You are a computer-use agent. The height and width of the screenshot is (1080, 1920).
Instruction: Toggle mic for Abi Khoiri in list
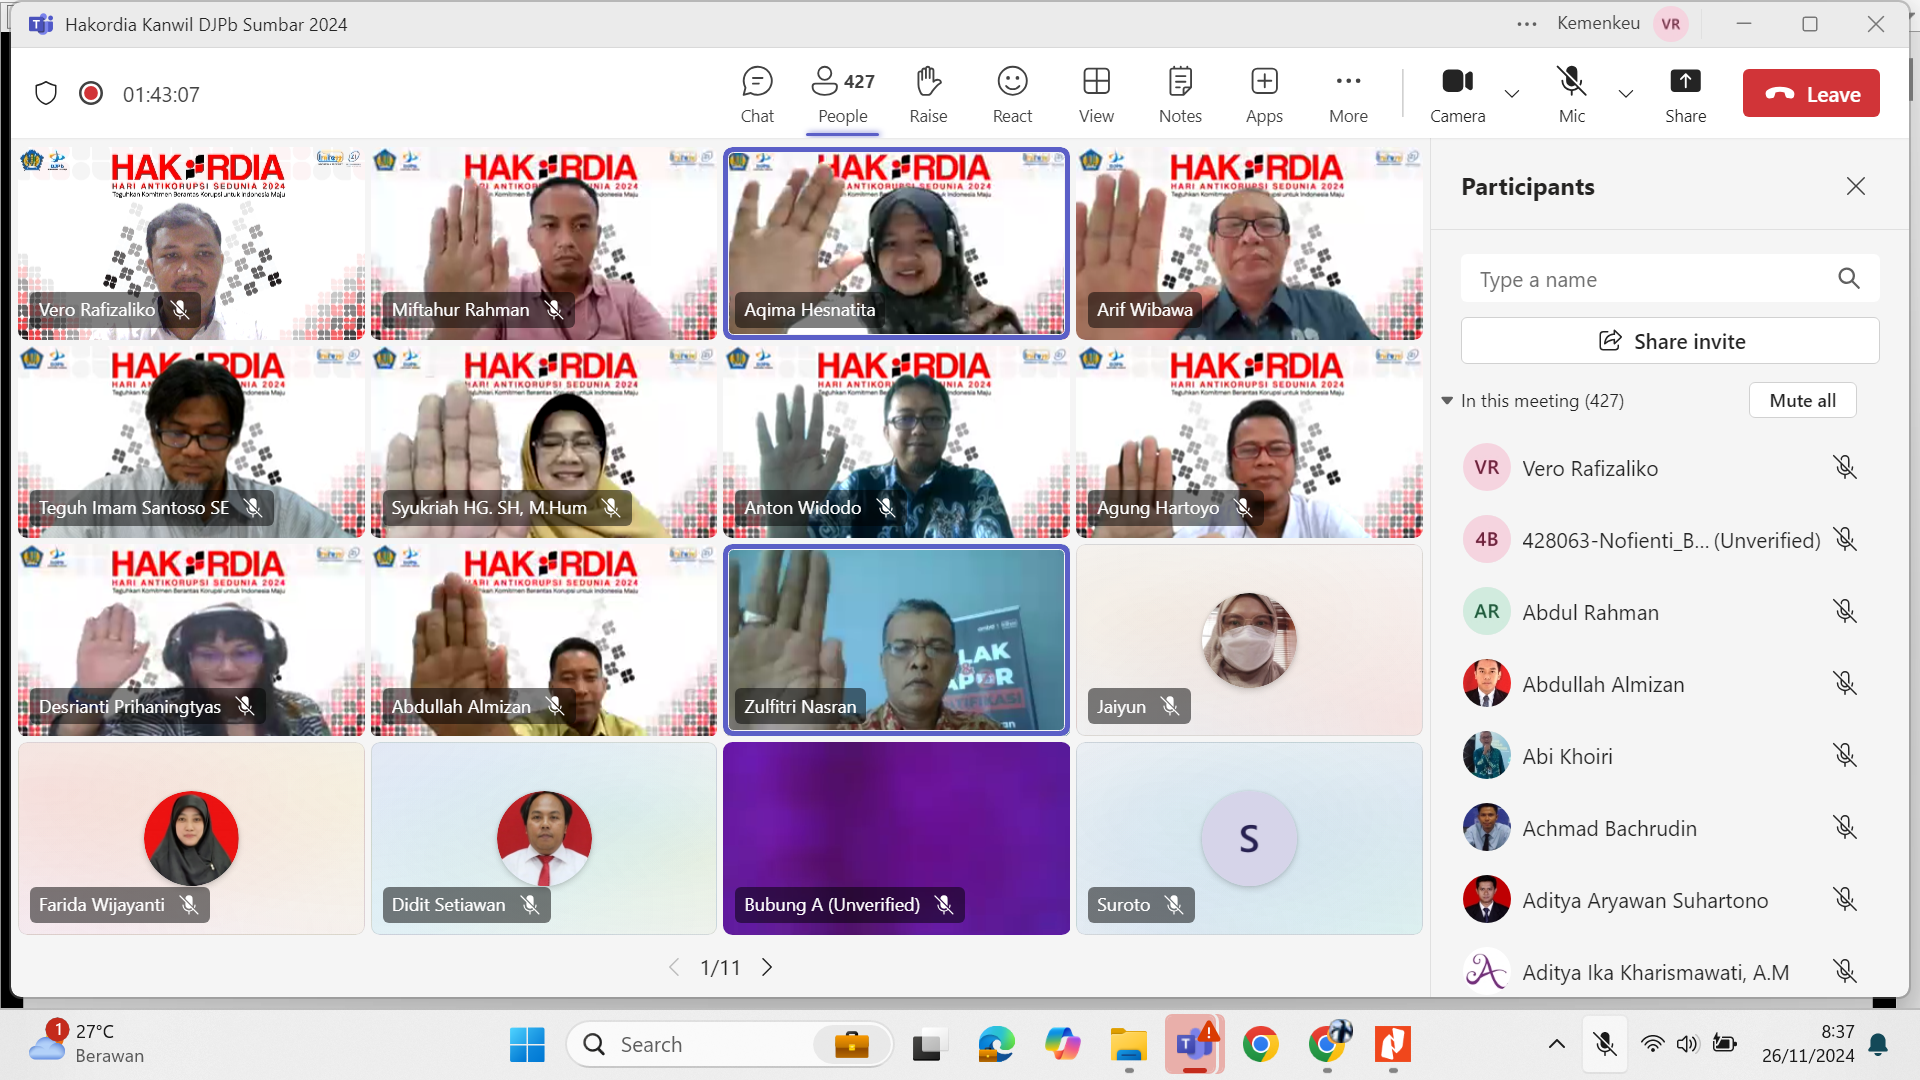[1845, 756]
